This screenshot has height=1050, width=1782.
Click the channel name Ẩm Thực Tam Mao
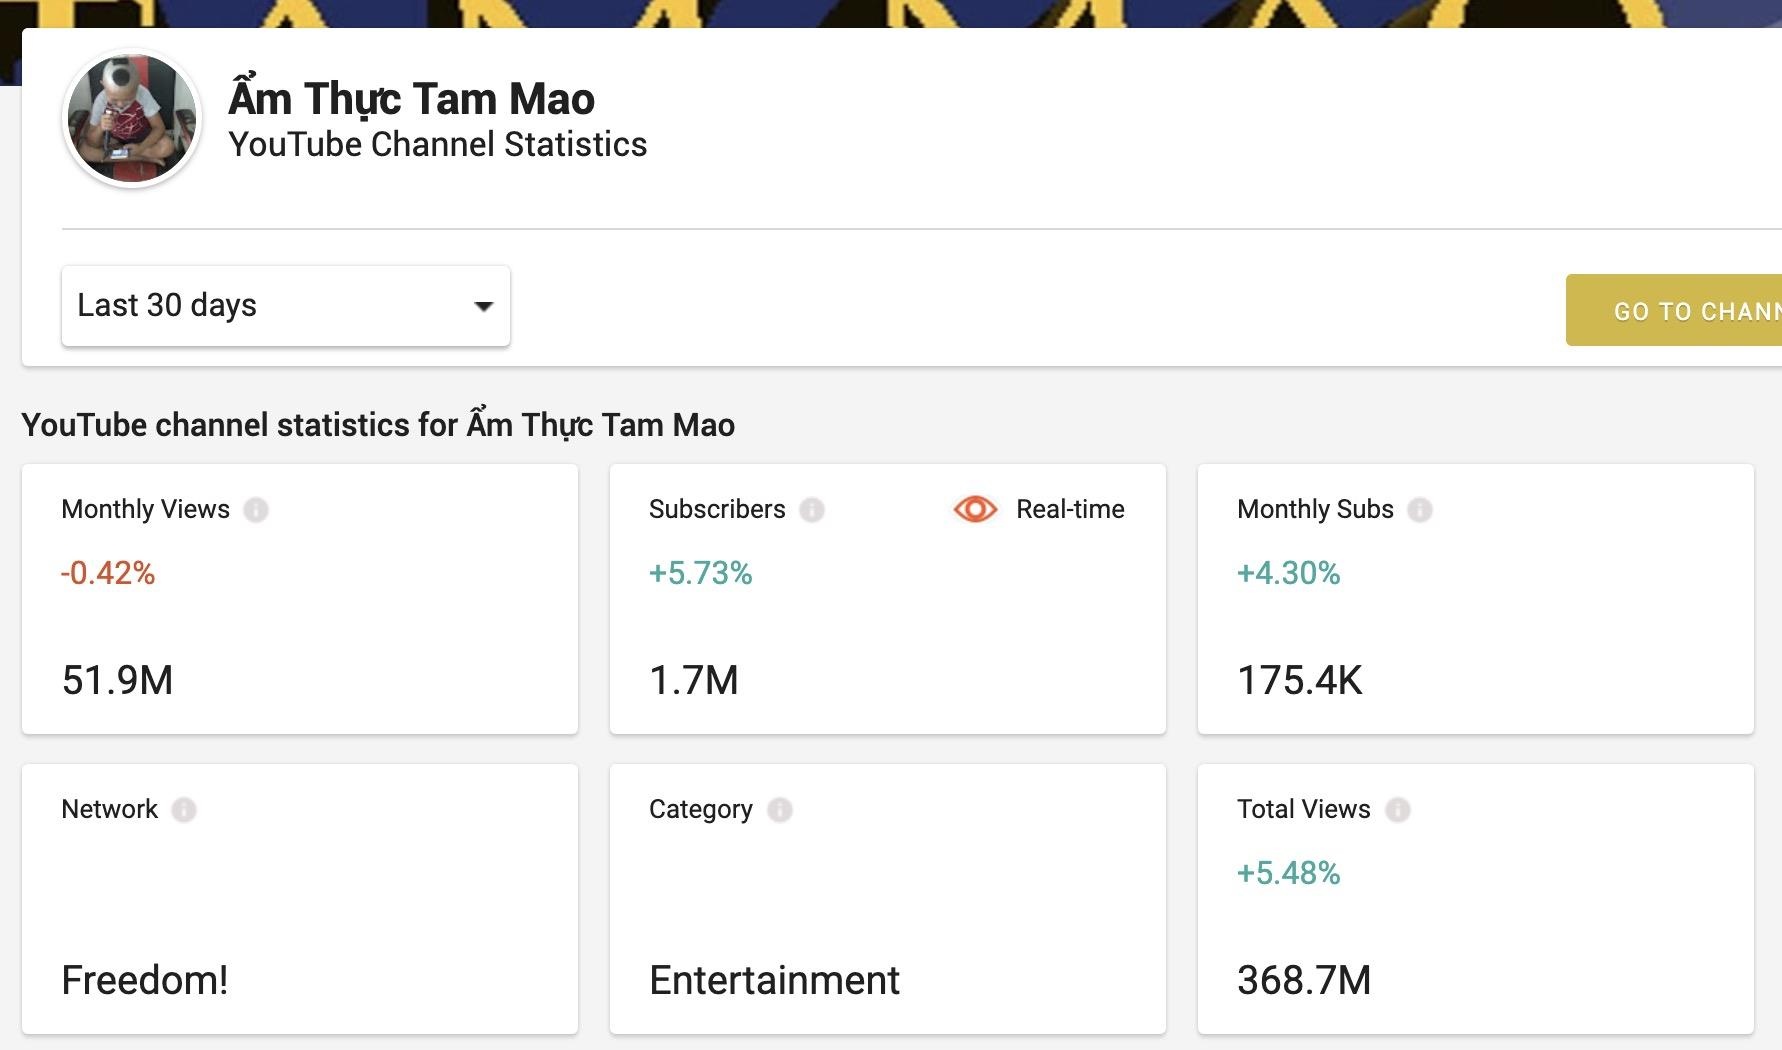click(410, 97)
